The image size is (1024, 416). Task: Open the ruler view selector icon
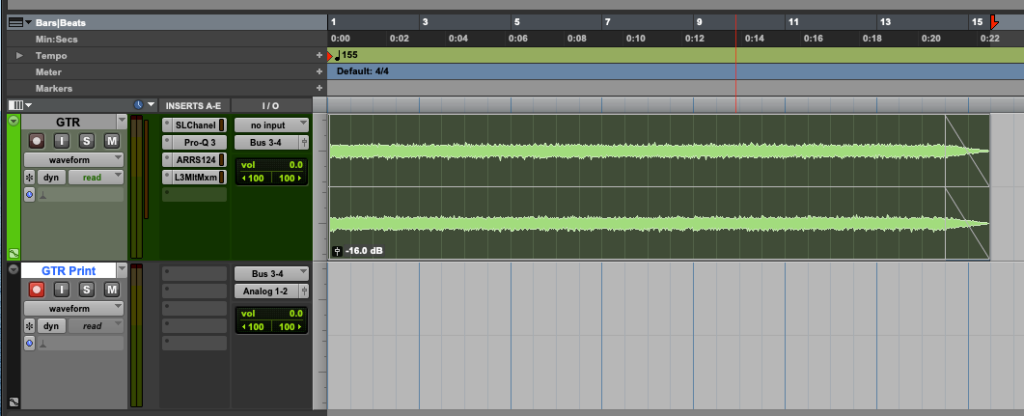pos(16,22)
